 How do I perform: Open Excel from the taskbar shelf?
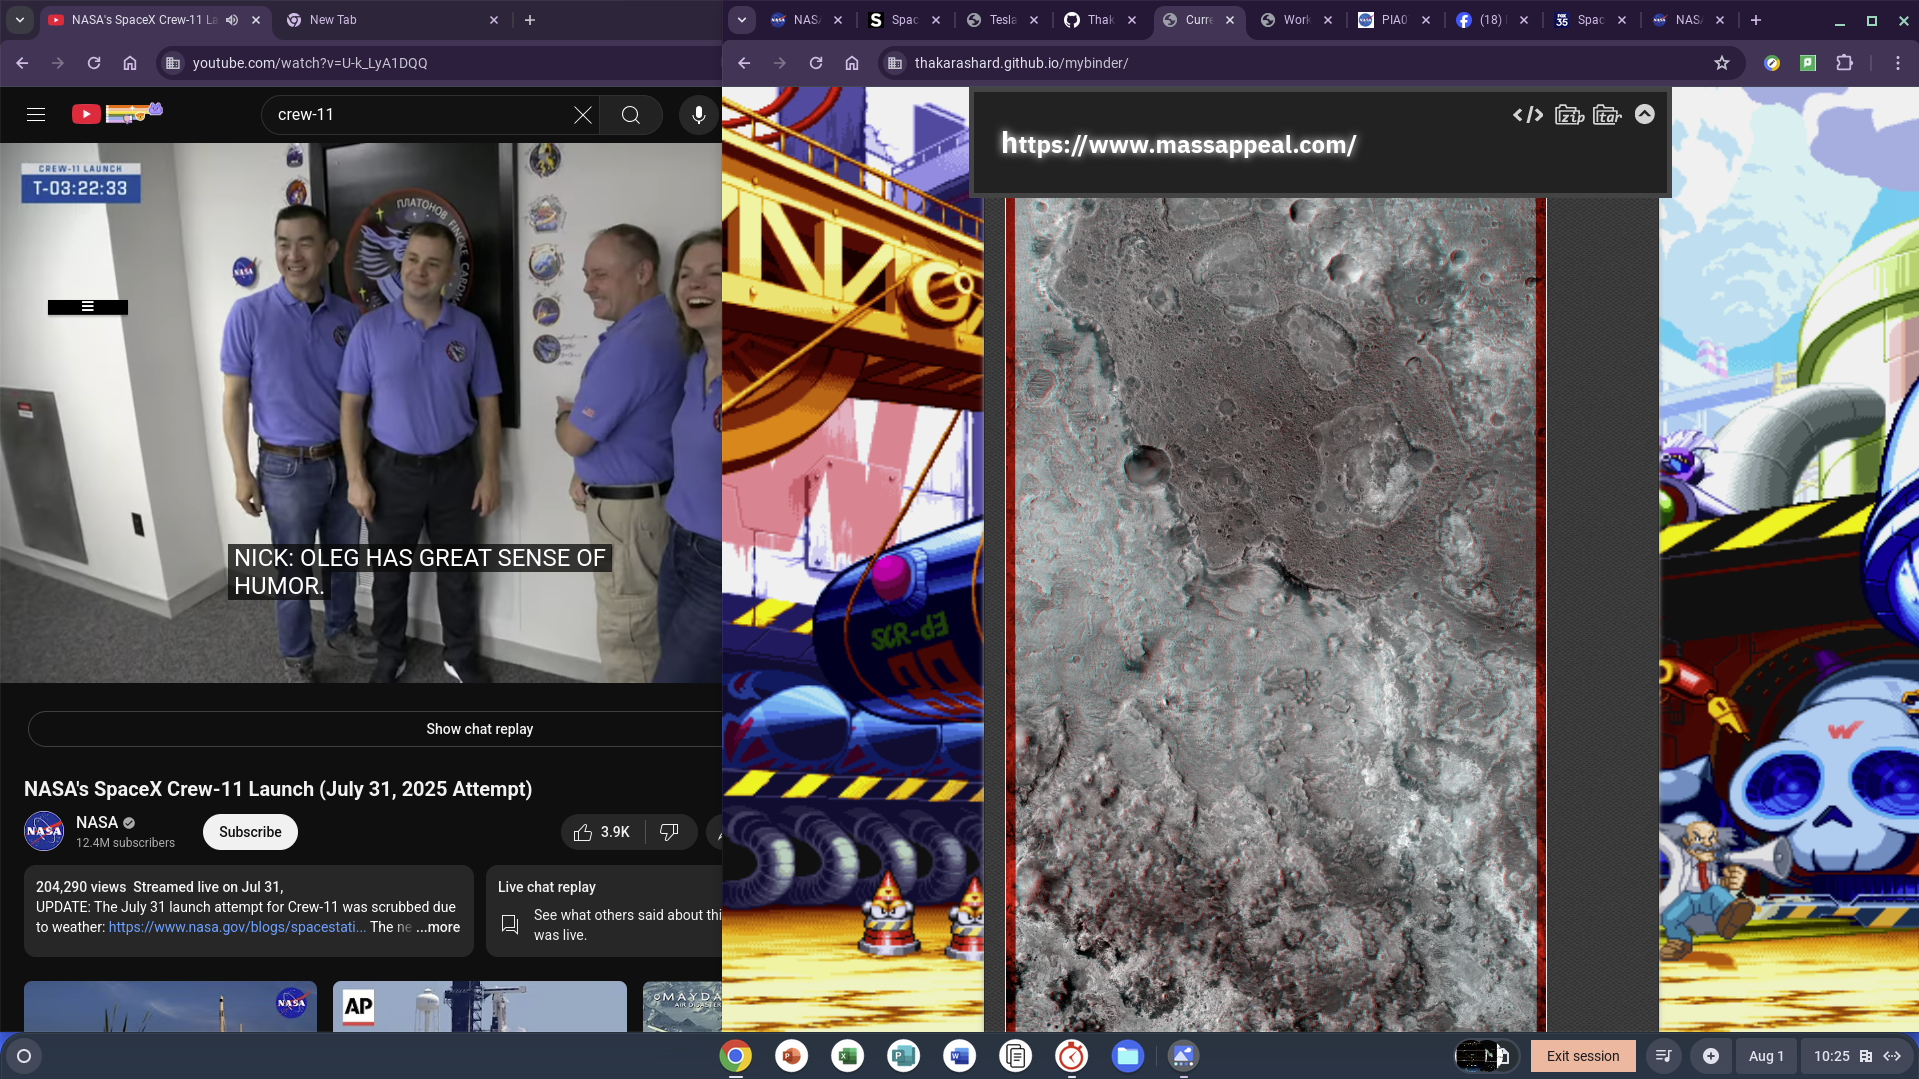point(847,1056)
